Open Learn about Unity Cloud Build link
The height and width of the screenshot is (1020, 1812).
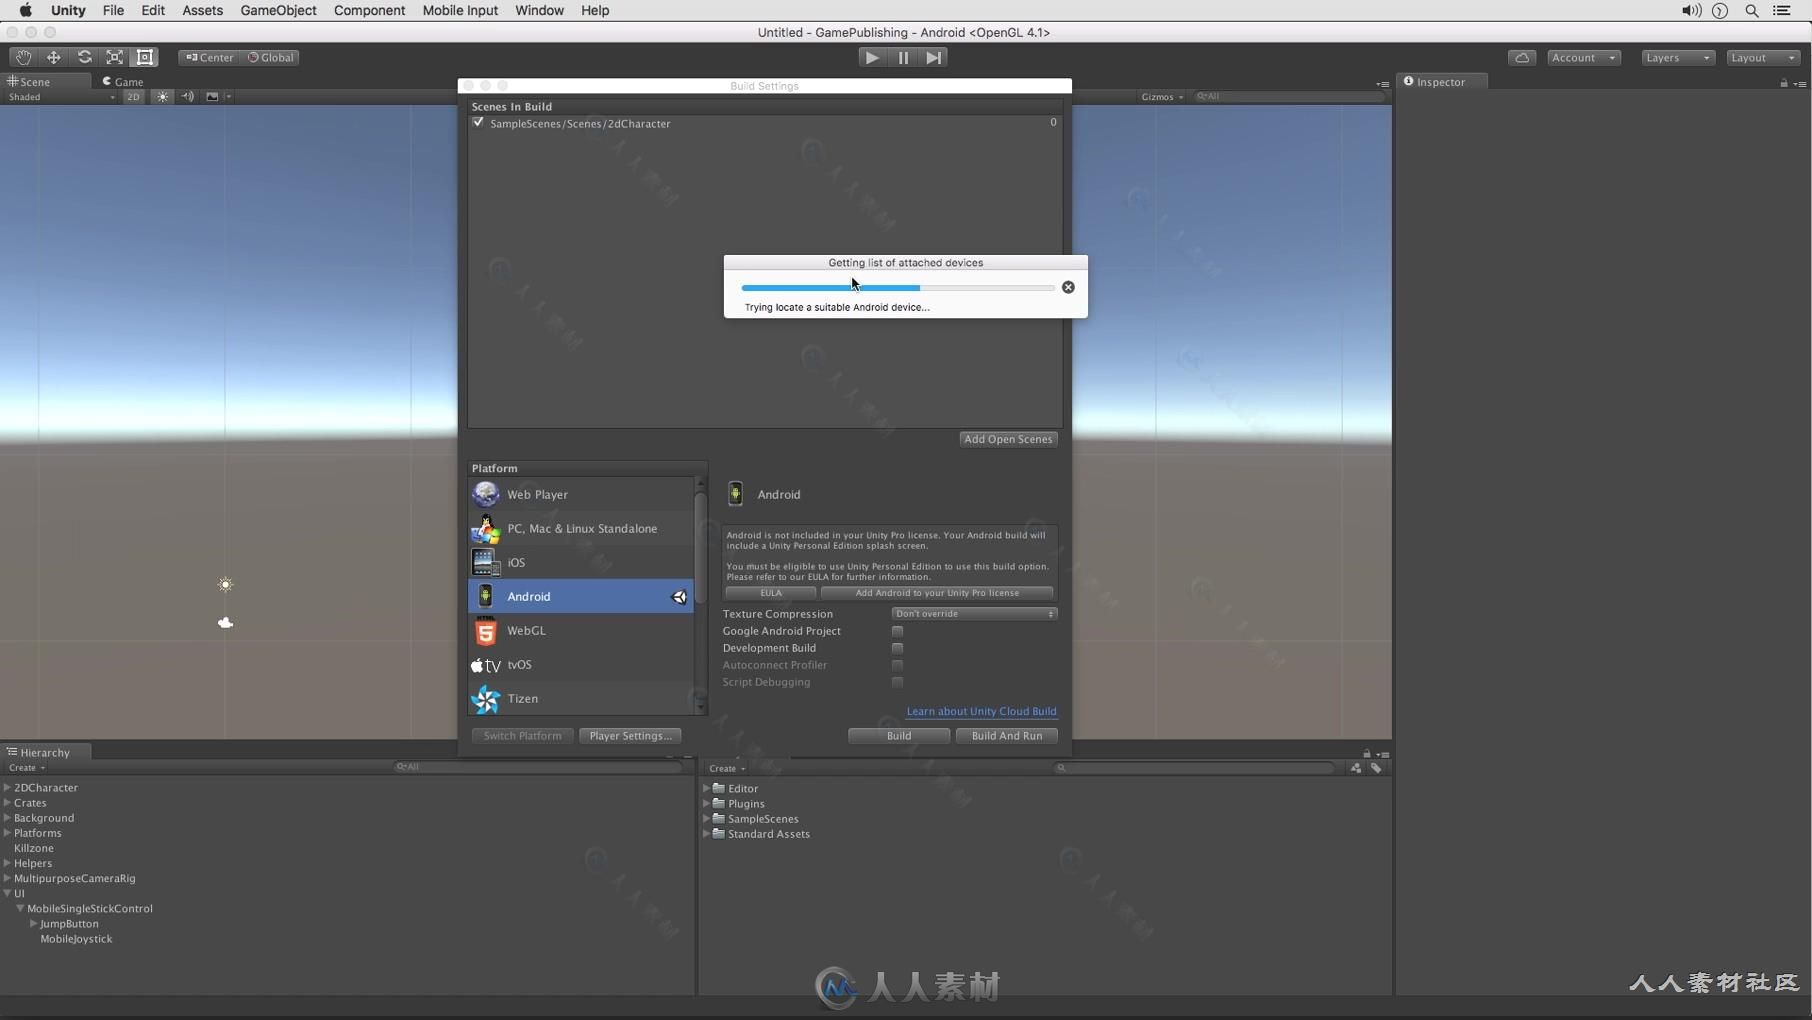coord(981,711)
